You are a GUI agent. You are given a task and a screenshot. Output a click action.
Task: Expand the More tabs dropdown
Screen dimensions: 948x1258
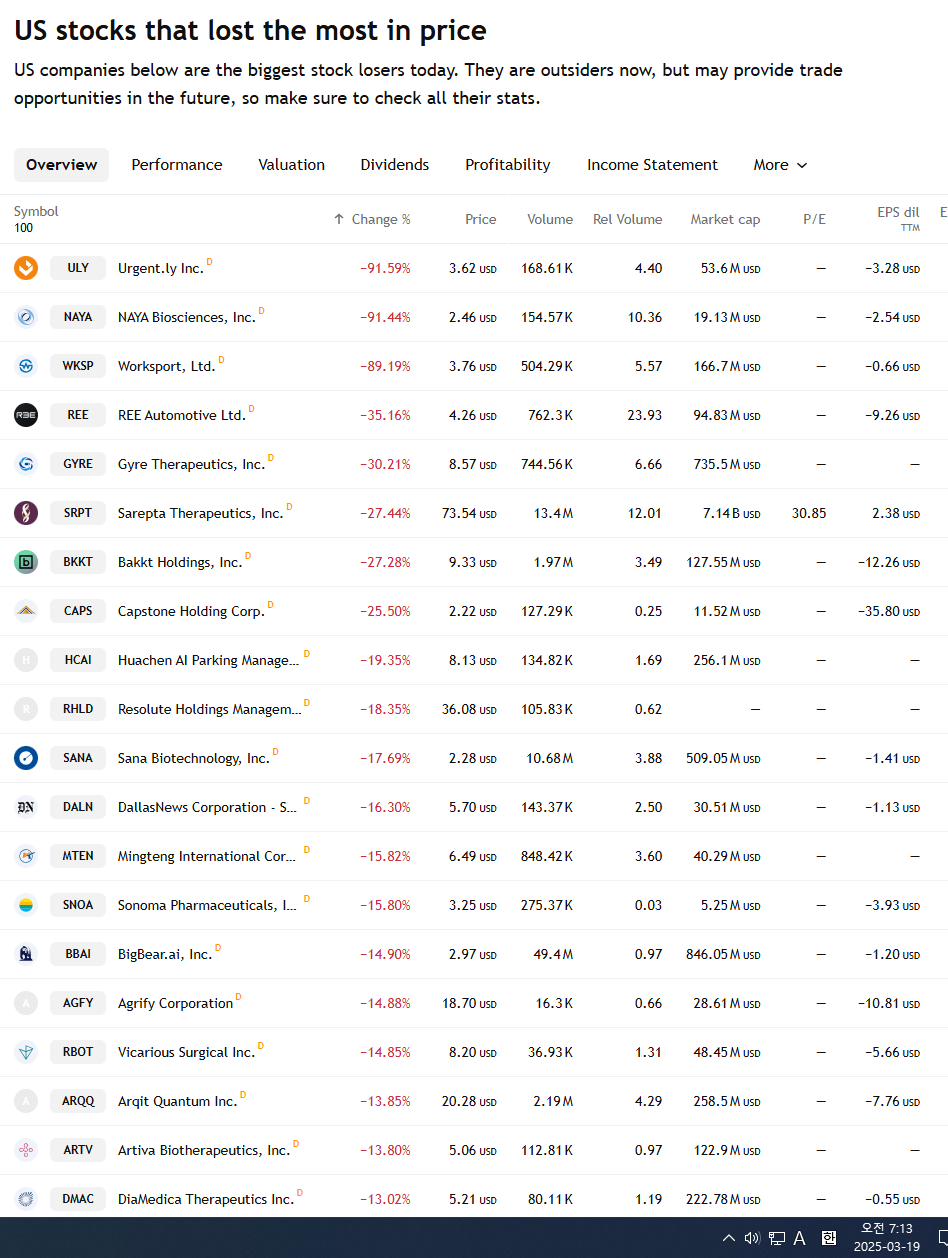tap(780, 165)
